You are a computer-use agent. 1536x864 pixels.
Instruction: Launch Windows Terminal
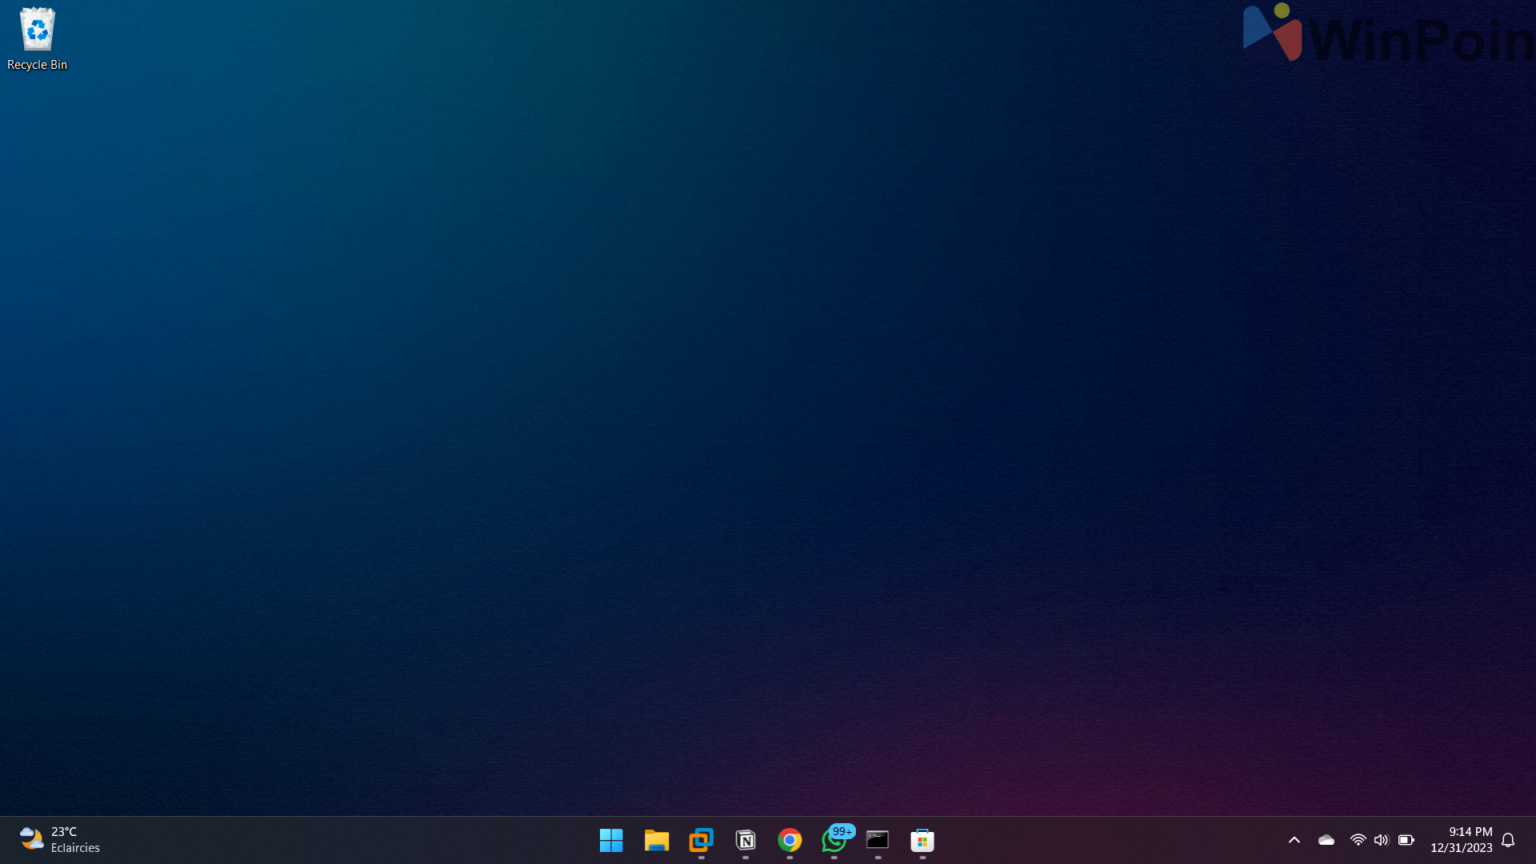877,841
